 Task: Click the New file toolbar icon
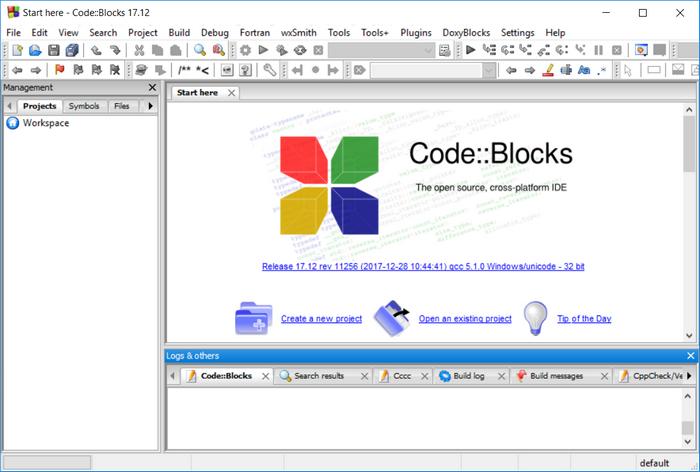(17, 50)
